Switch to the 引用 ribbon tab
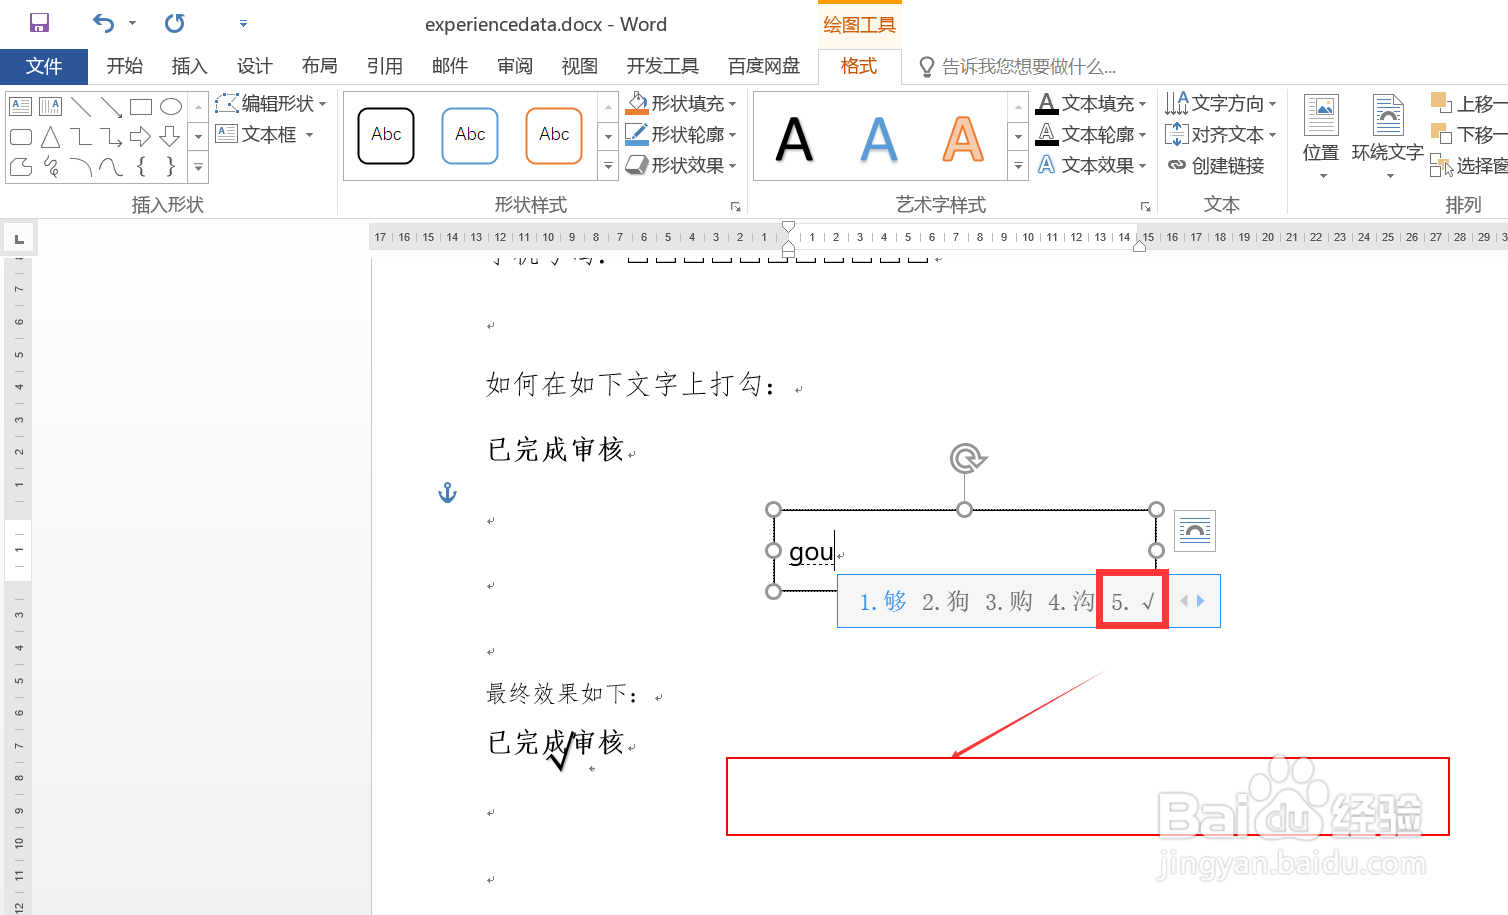 coord(384,66)
